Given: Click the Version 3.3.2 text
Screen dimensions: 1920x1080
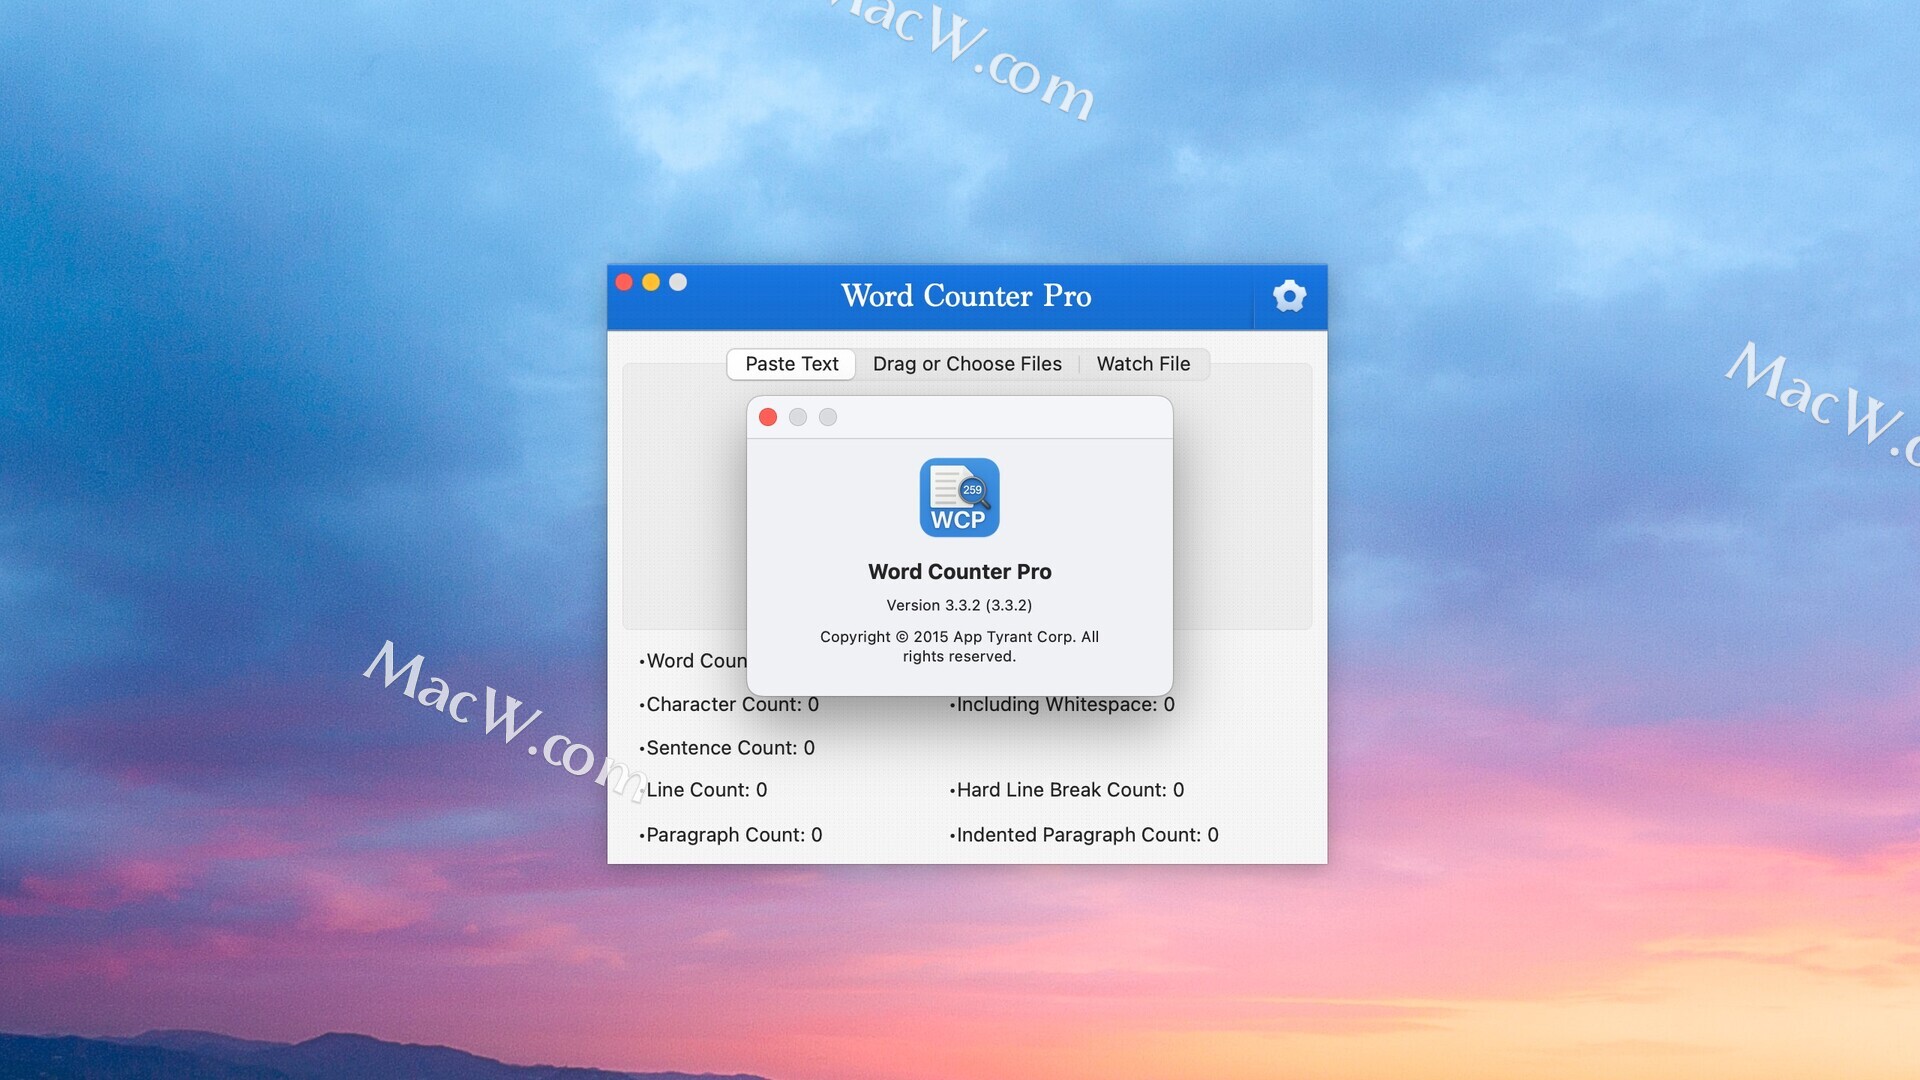Looking at the screenshot, I should coord(959,605).
